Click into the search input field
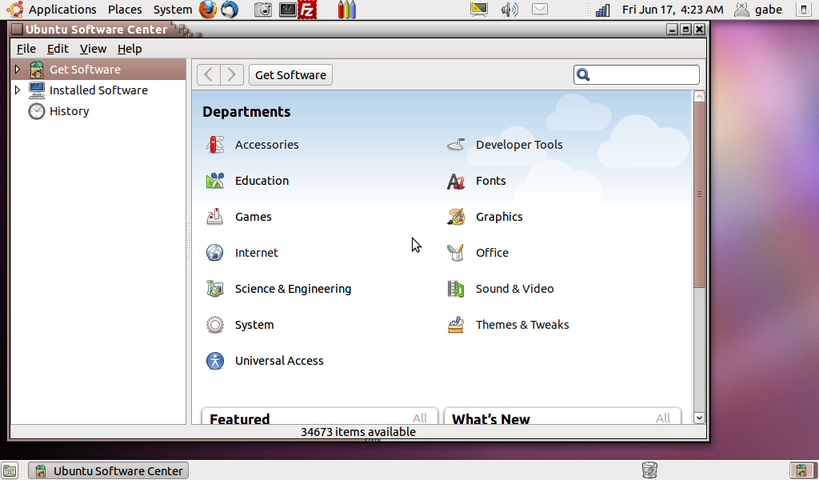Viewport: 819px width, 480px height. [x=636, y=75]
